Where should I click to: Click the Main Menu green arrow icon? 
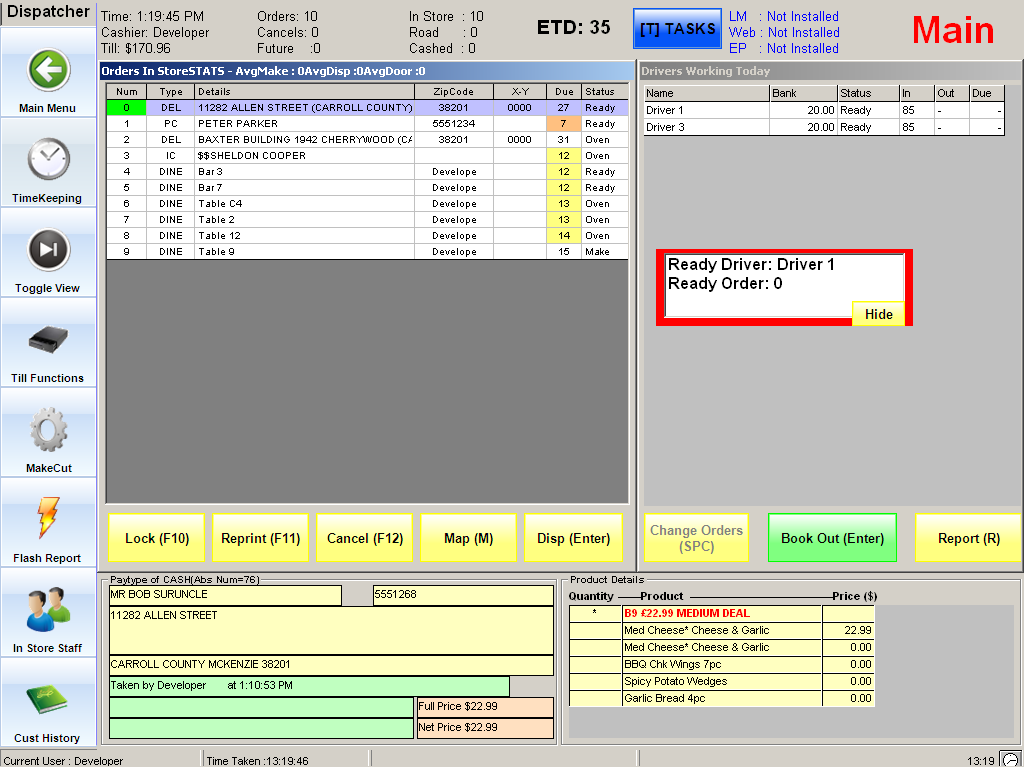click(48, 71)
